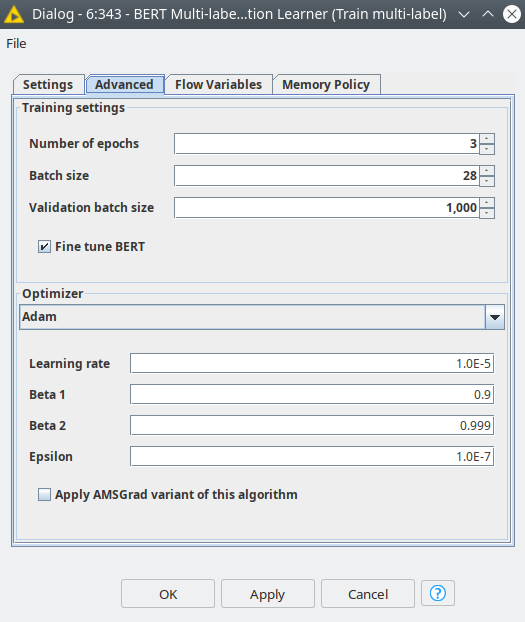Image resolution: width=525 pixels, height=622 pixels.
Task: Open the help question mark button
Action: pyautogui.click(x=438, y=593)
